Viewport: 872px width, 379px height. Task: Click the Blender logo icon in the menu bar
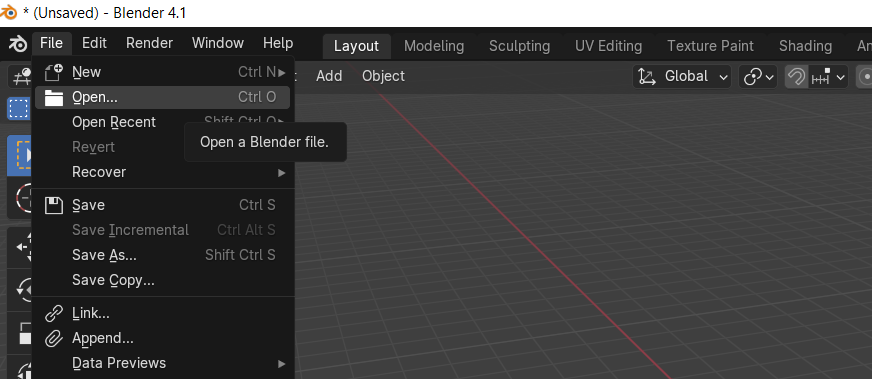tap(17, 44)
